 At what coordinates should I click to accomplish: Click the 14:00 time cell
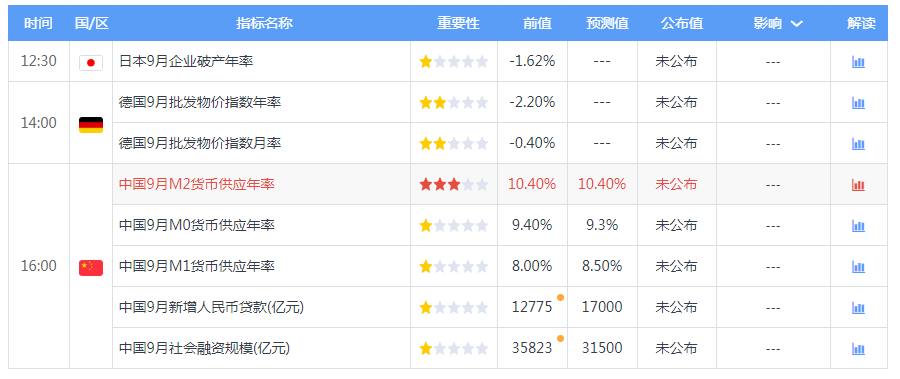pos(38,123)
